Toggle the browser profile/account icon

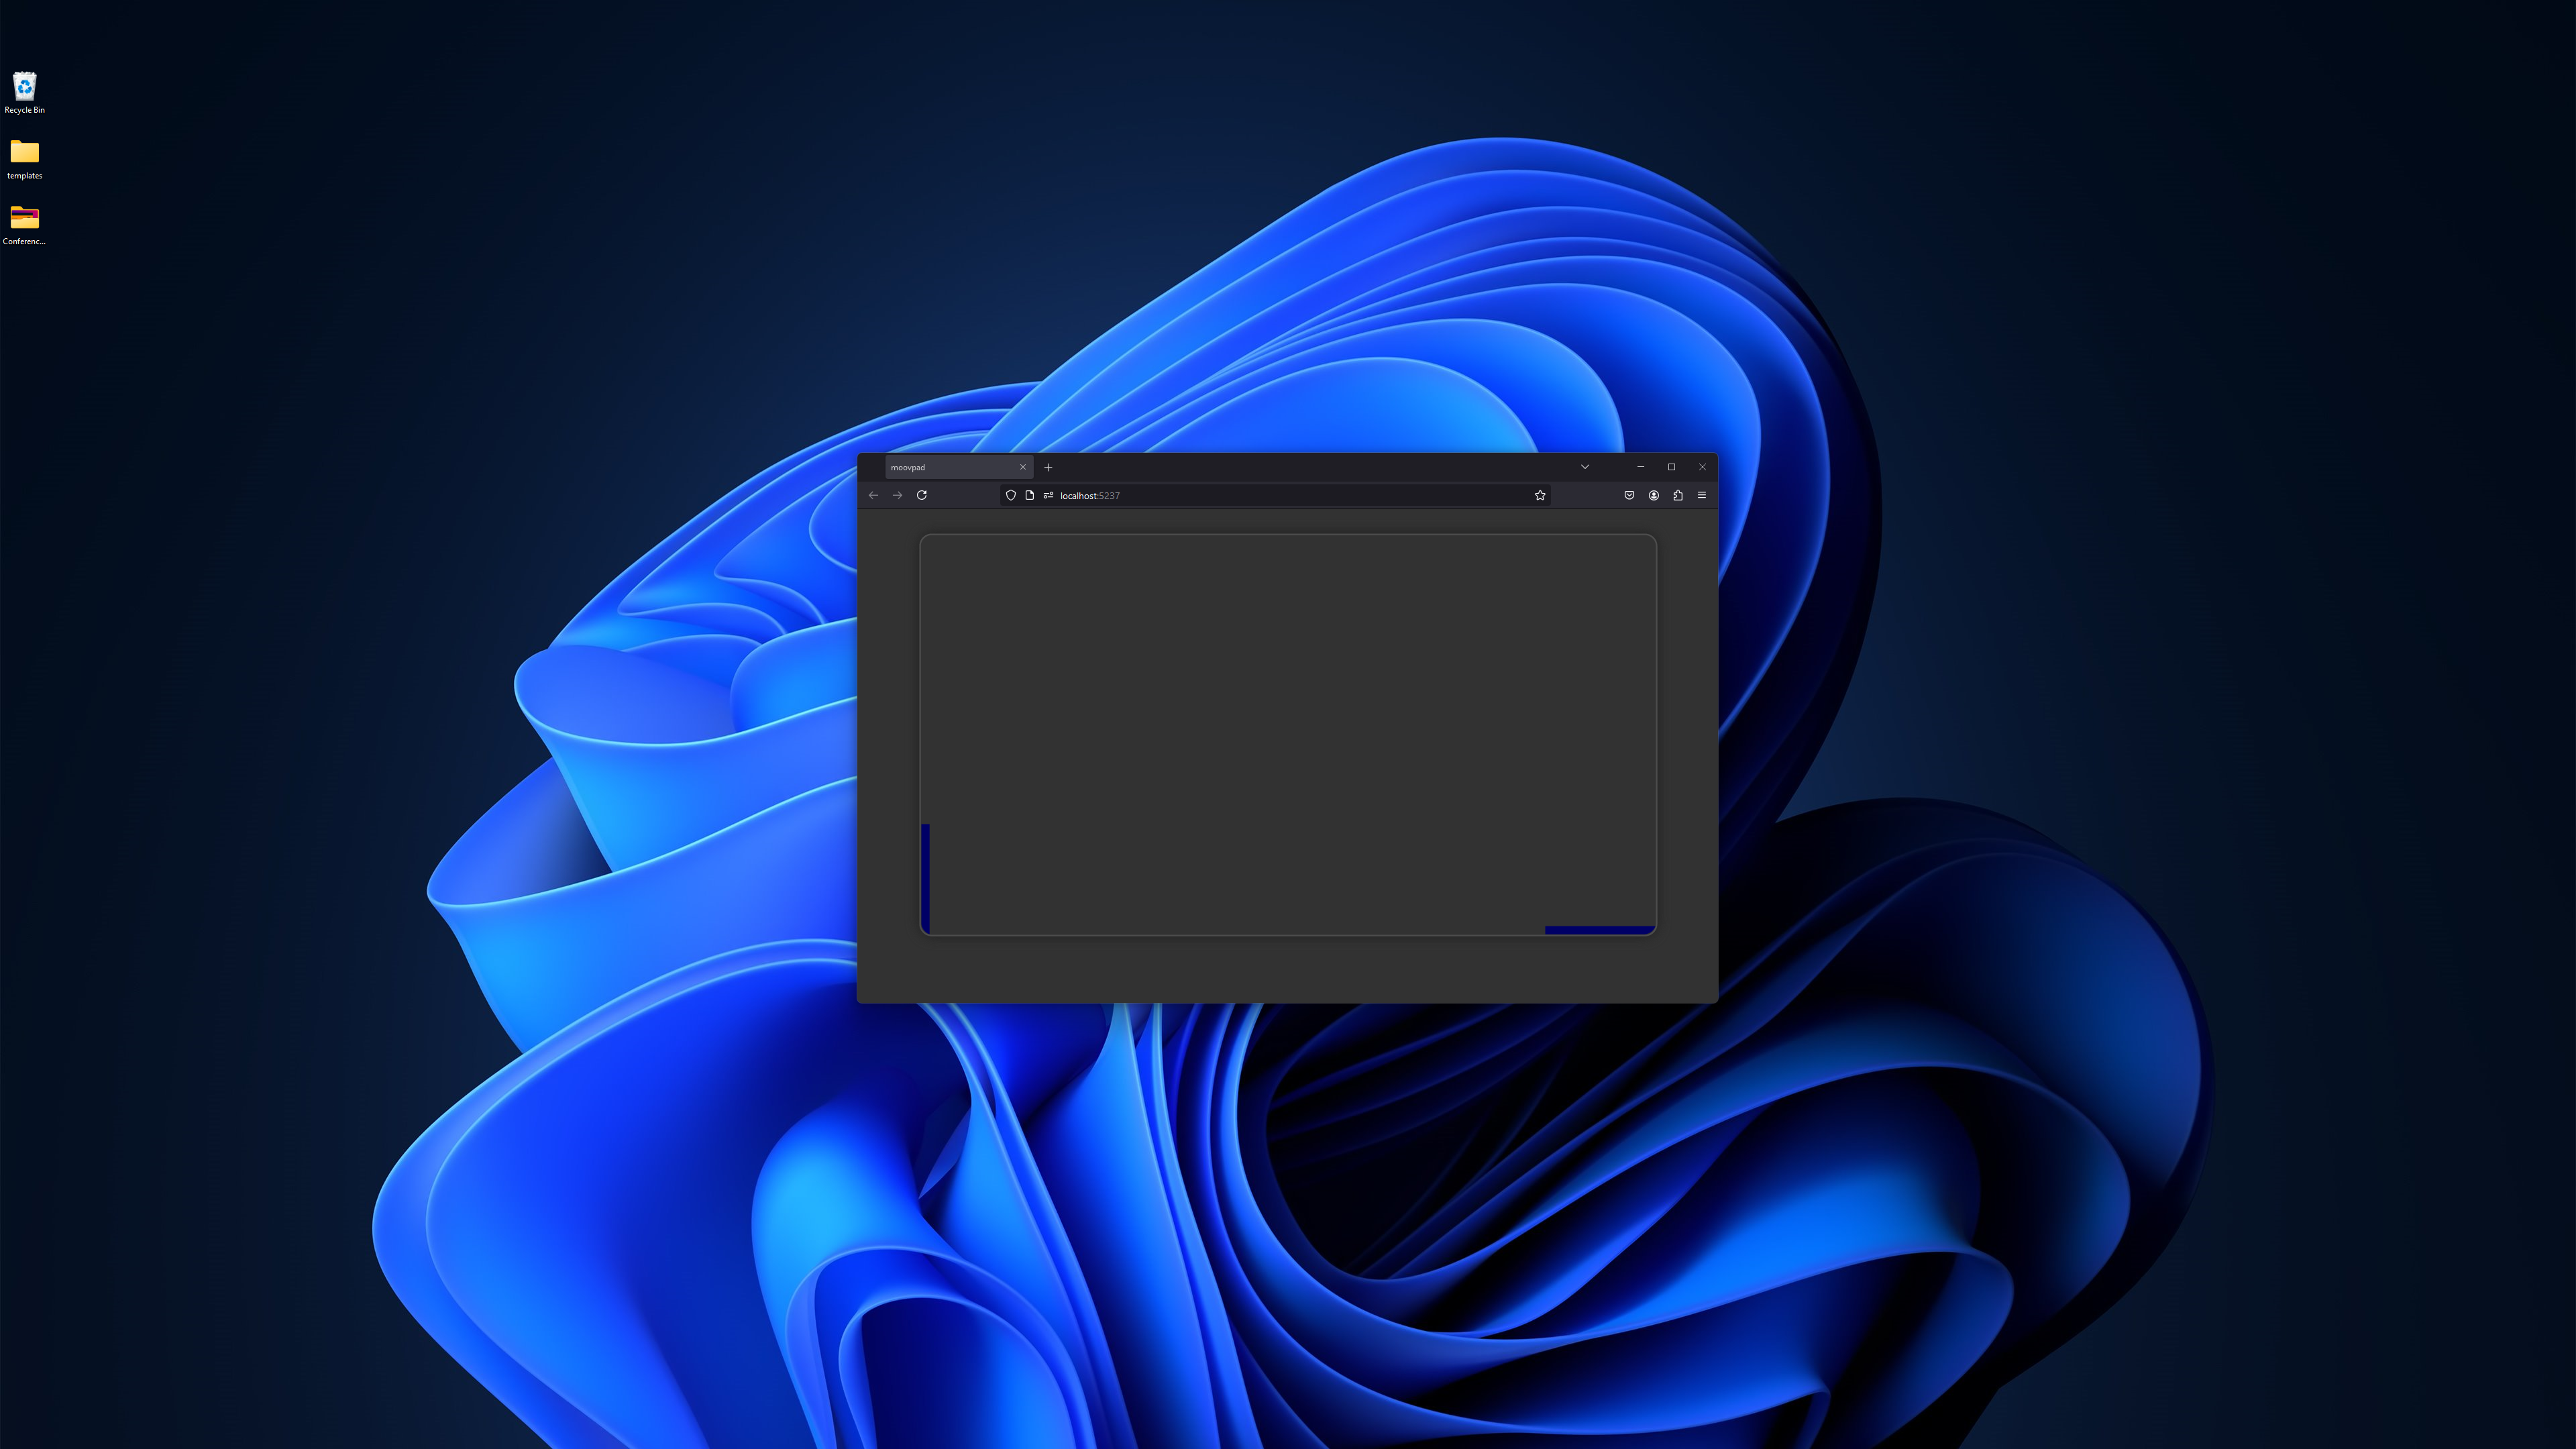(1652, 495)
